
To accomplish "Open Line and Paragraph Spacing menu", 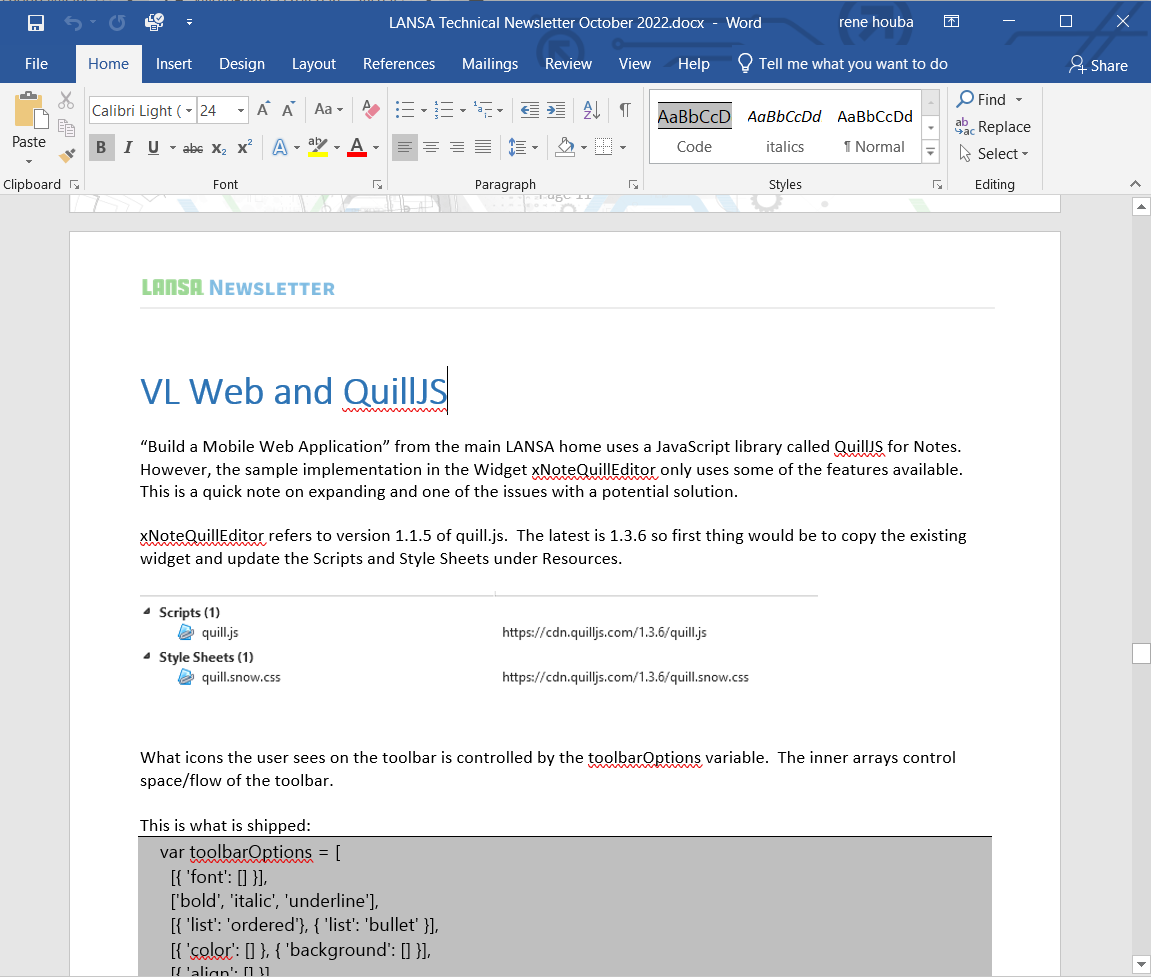I will [x=523, y=148].
